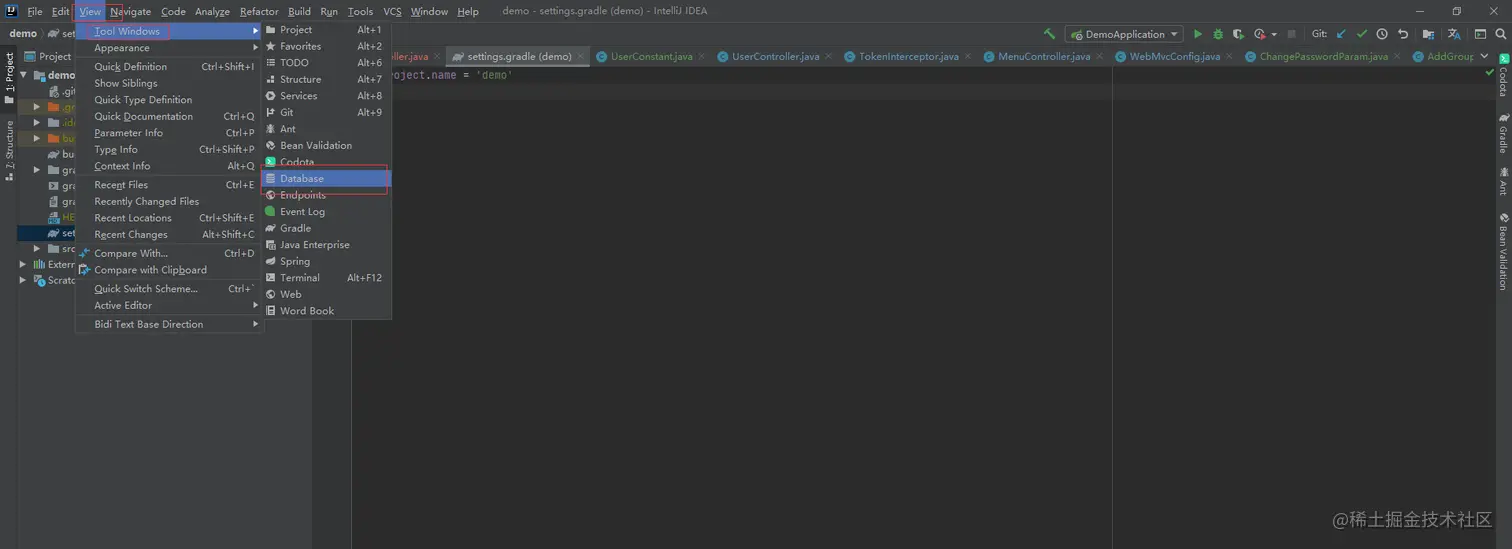Expand External Libraries node arrow
Viewport: 1512px width, 549px height.
click(23, 265)
